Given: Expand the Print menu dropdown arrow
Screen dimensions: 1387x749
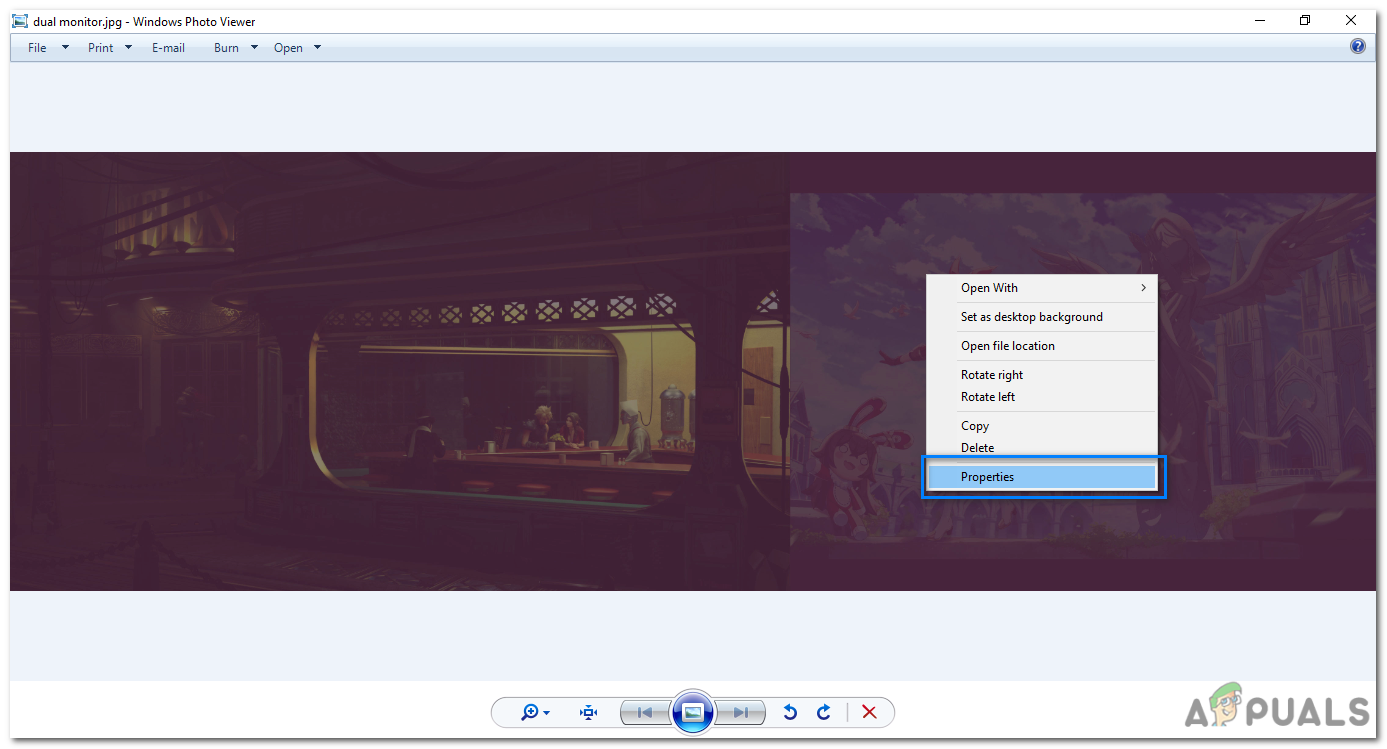Looking at the screenshot, I should [128, 47].
